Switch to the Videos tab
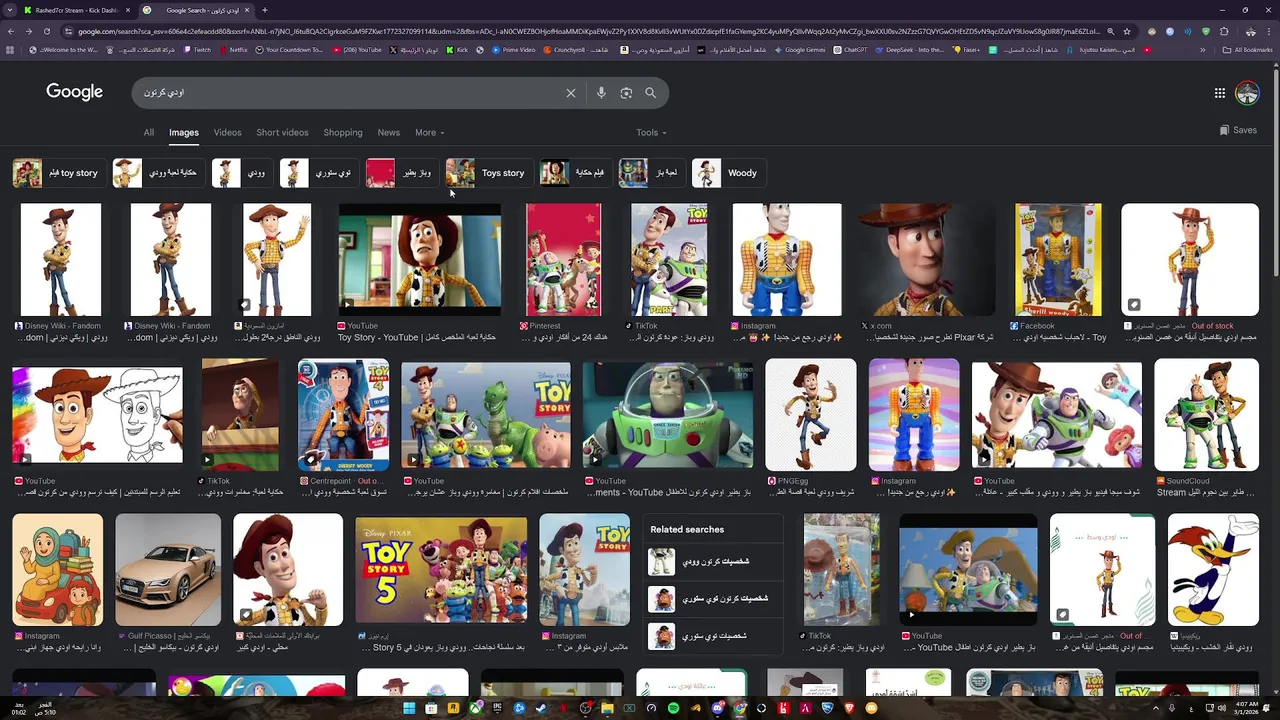Screen dimensions: 1280x720 (x=227, y=132)
